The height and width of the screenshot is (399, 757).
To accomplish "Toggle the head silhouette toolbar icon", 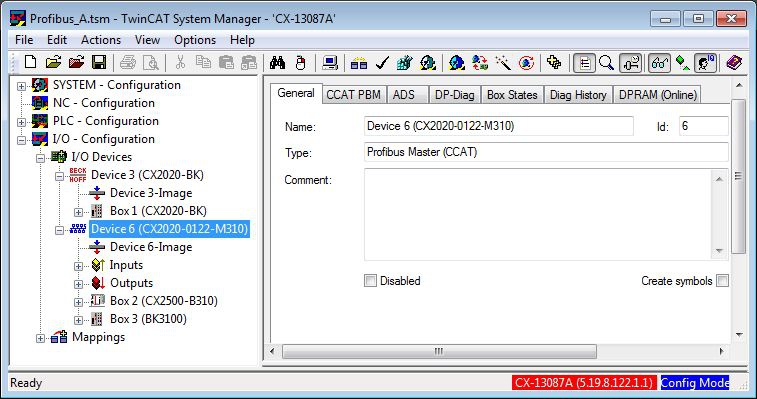I will 705,63.
